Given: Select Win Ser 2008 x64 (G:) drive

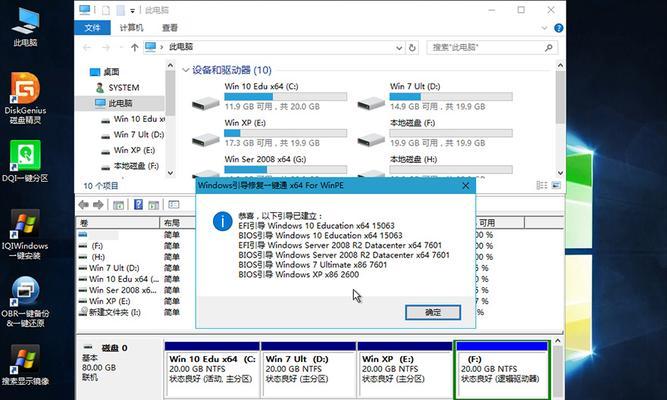Looking at the screenshot, I should [265, 159].
